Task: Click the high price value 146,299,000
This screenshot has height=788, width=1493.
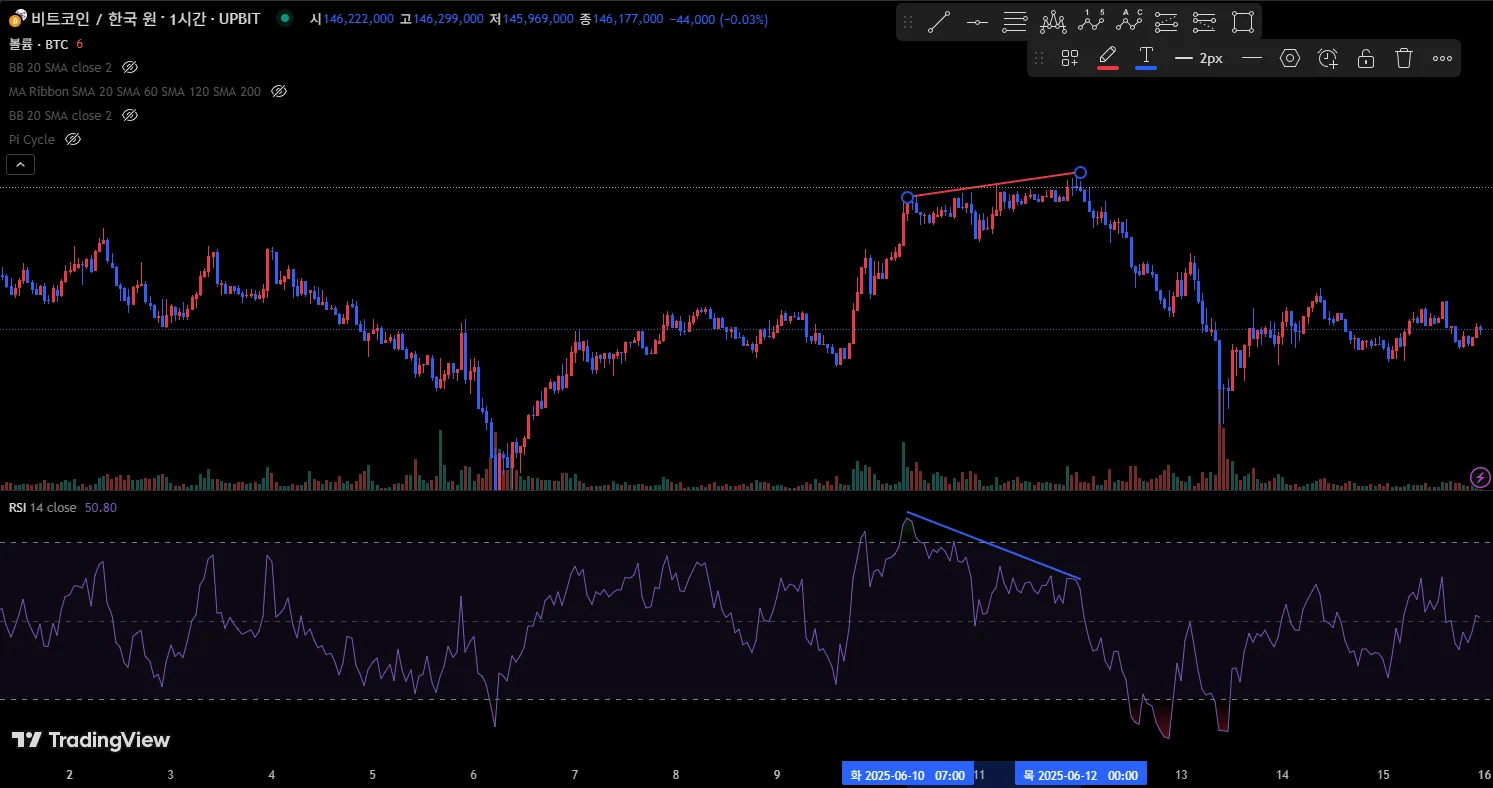Action: pos(448,18)
